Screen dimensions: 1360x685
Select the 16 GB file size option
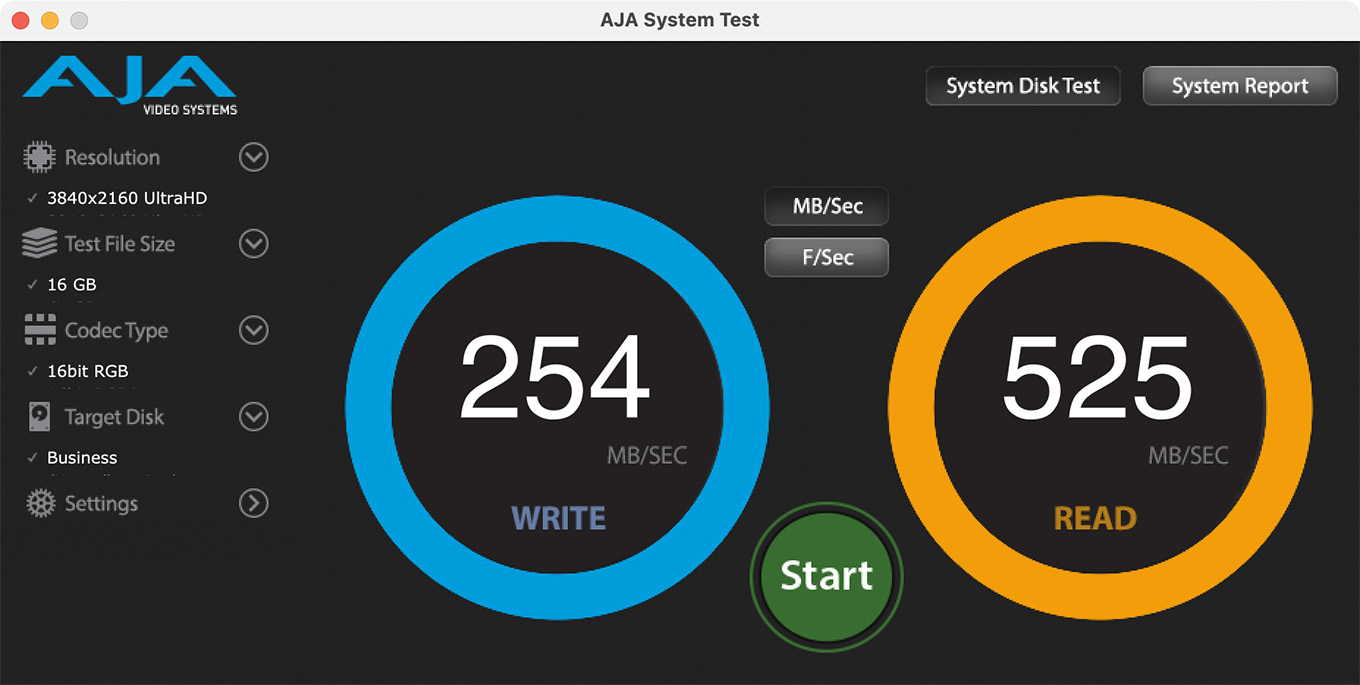coord(72,285)
